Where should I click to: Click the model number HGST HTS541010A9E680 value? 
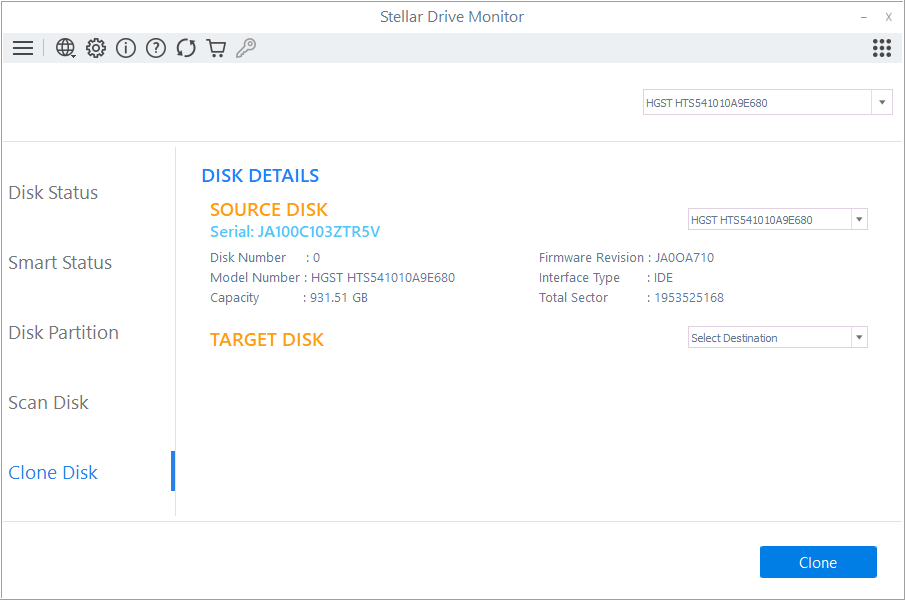click(383, 278)
